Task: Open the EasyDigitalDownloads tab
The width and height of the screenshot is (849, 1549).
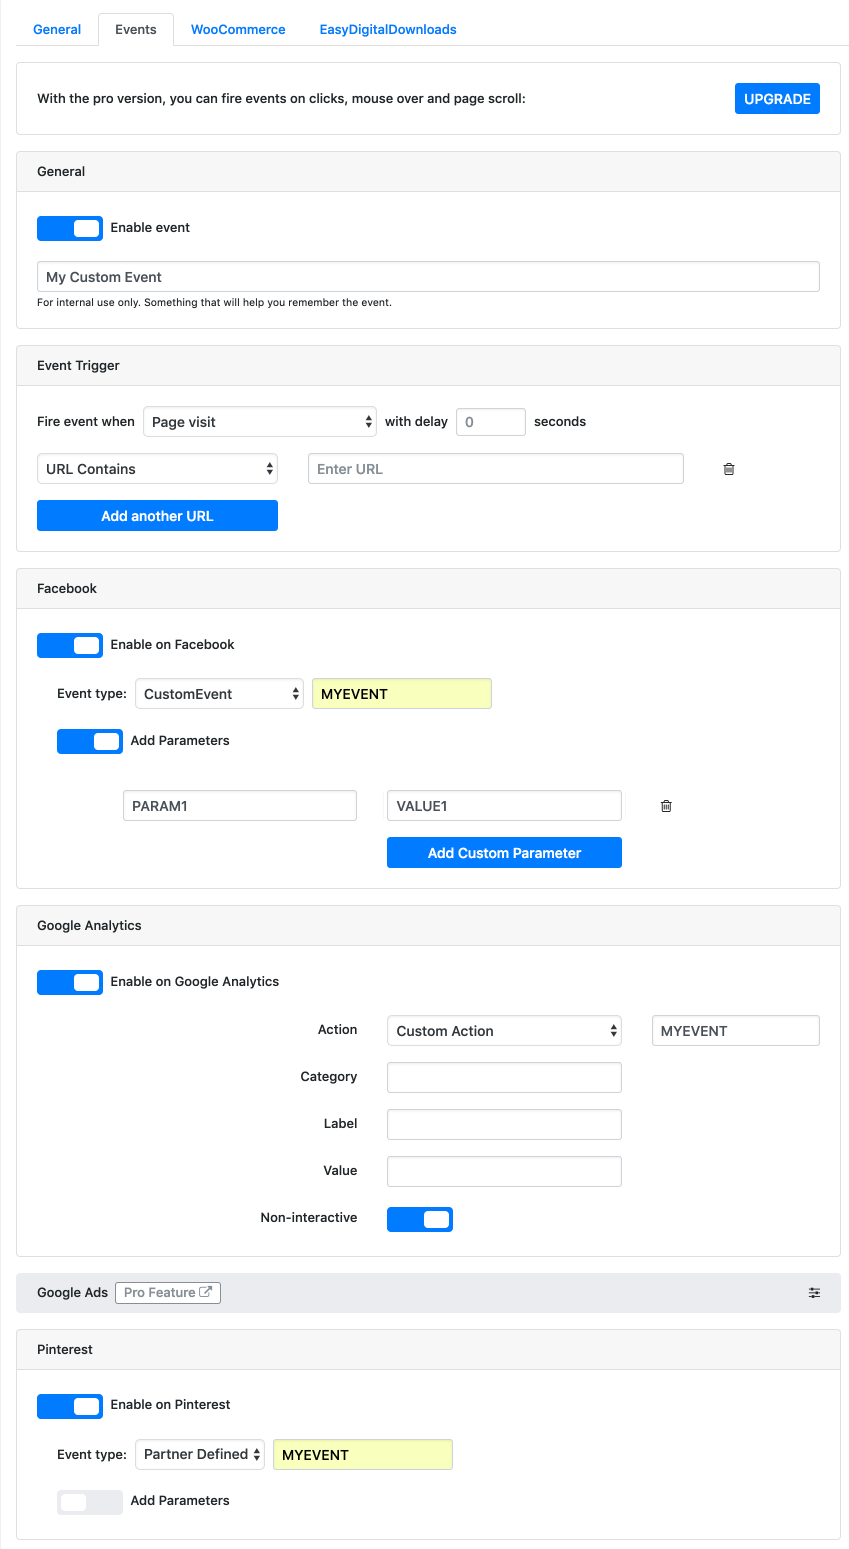Action: point(388,30)
